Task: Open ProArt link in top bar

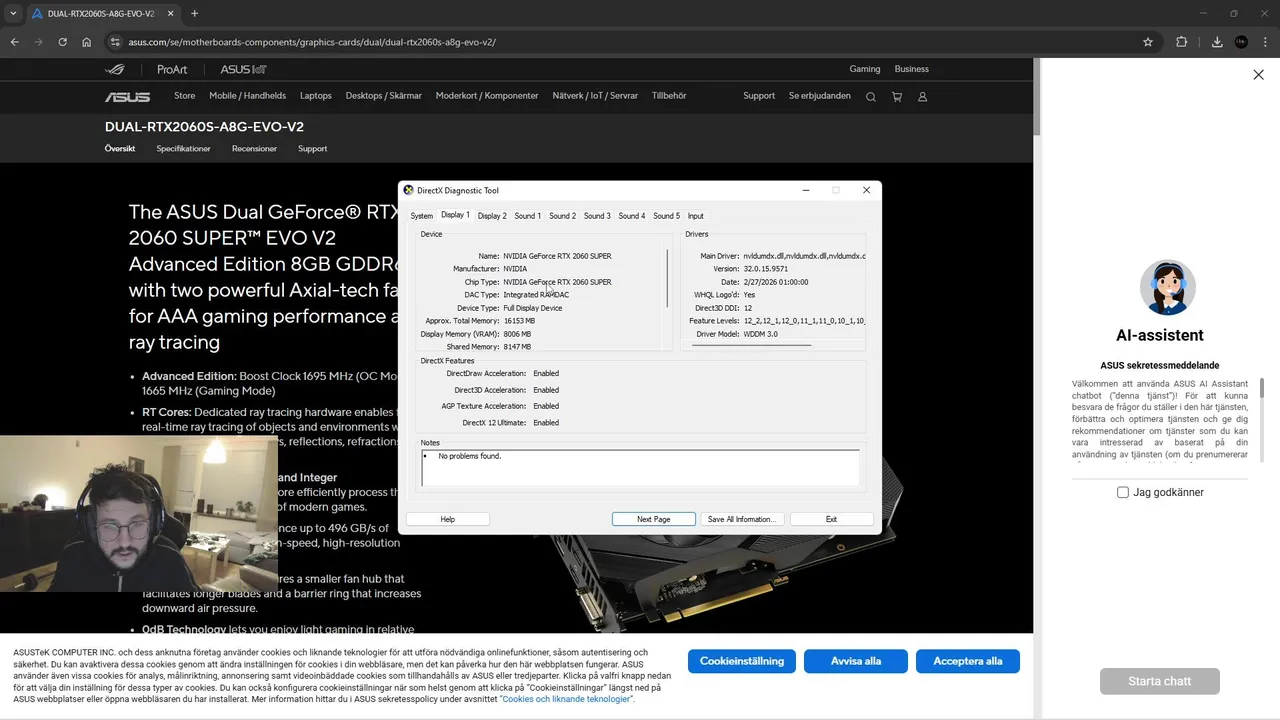Action: pos(172,70)
